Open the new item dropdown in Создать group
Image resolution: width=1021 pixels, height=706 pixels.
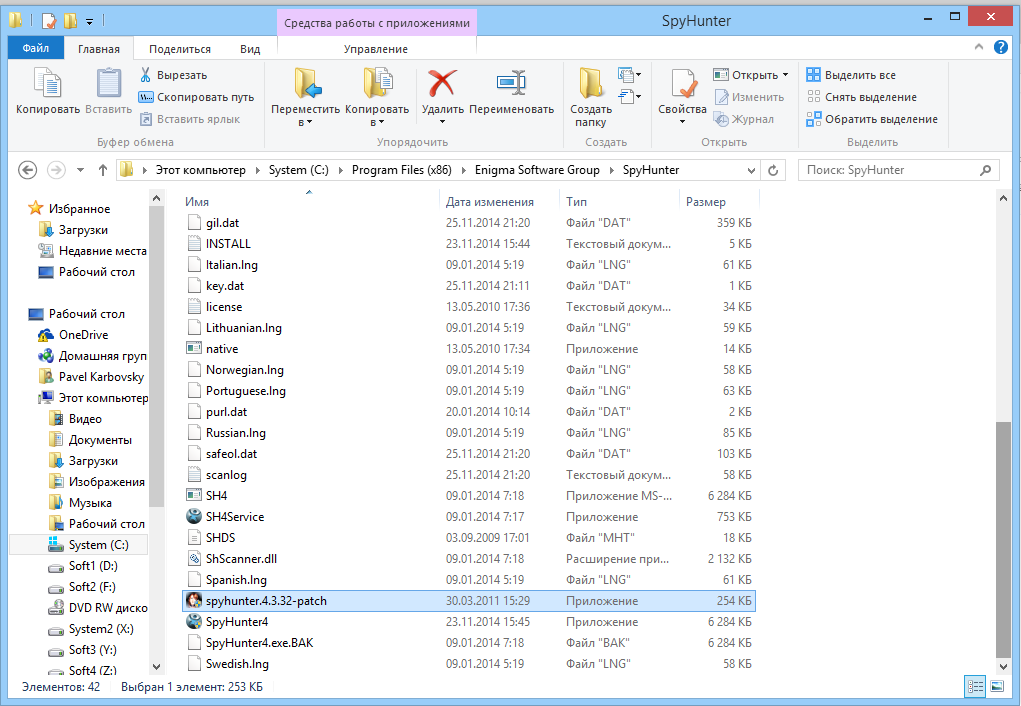click(x=630, y=75)
